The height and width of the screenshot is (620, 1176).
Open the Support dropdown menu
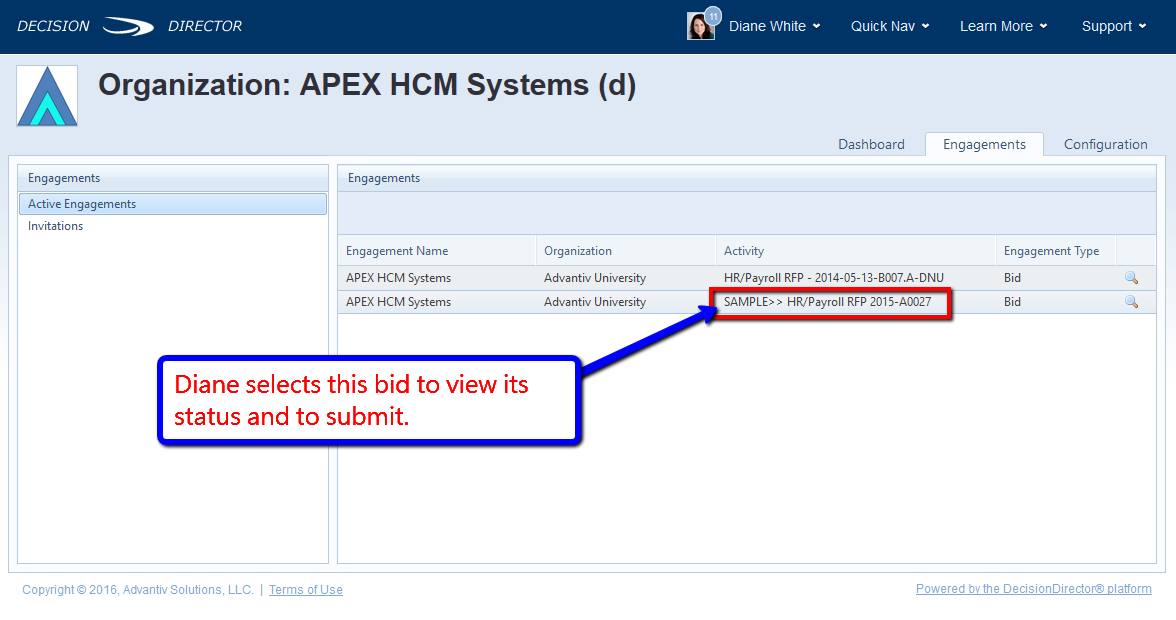pyautogui.click(x=1114, y=26)
